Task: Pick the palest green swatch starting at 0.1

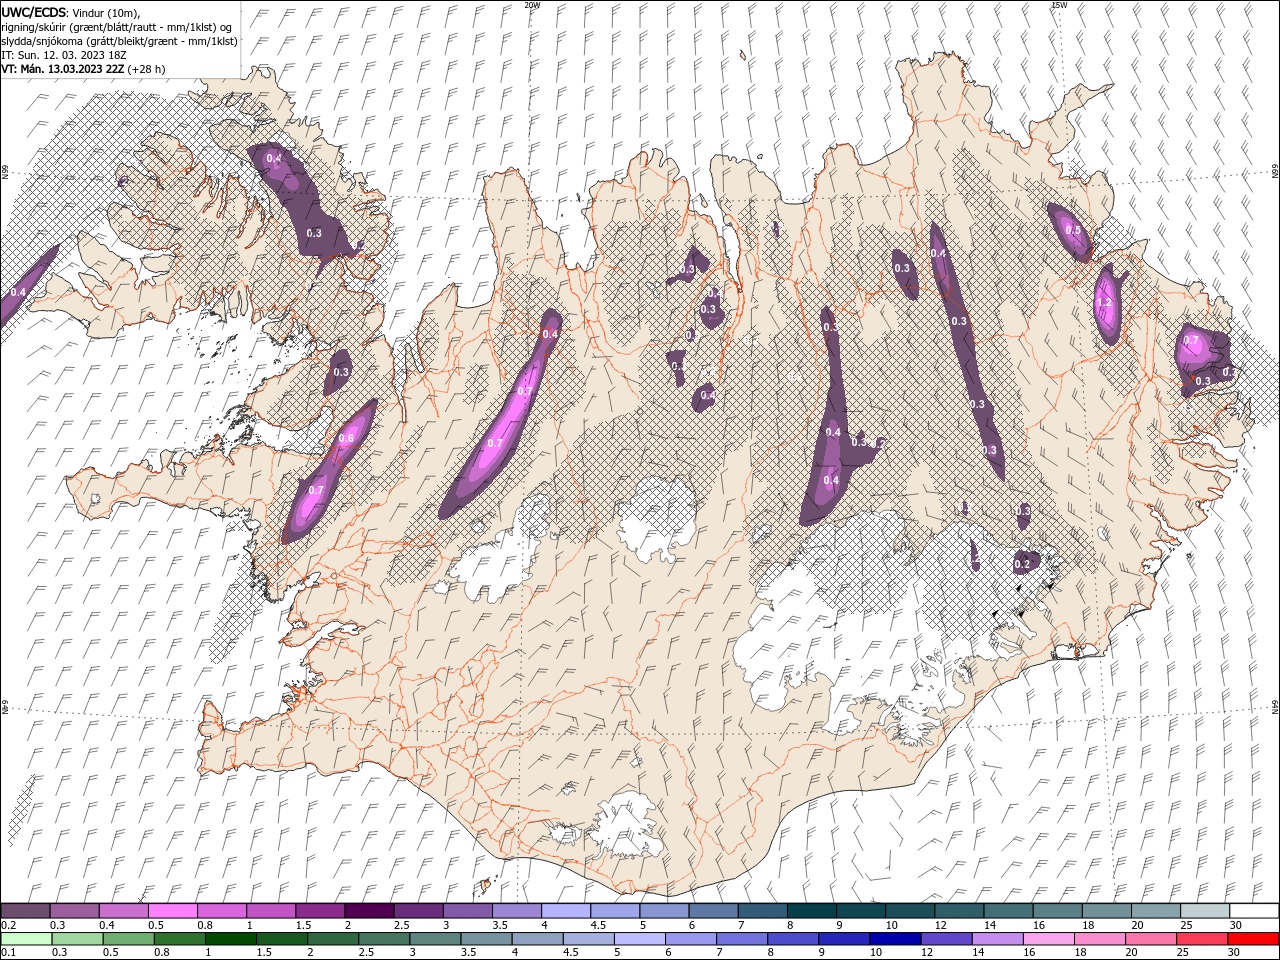Action: (x=26, y=939)
